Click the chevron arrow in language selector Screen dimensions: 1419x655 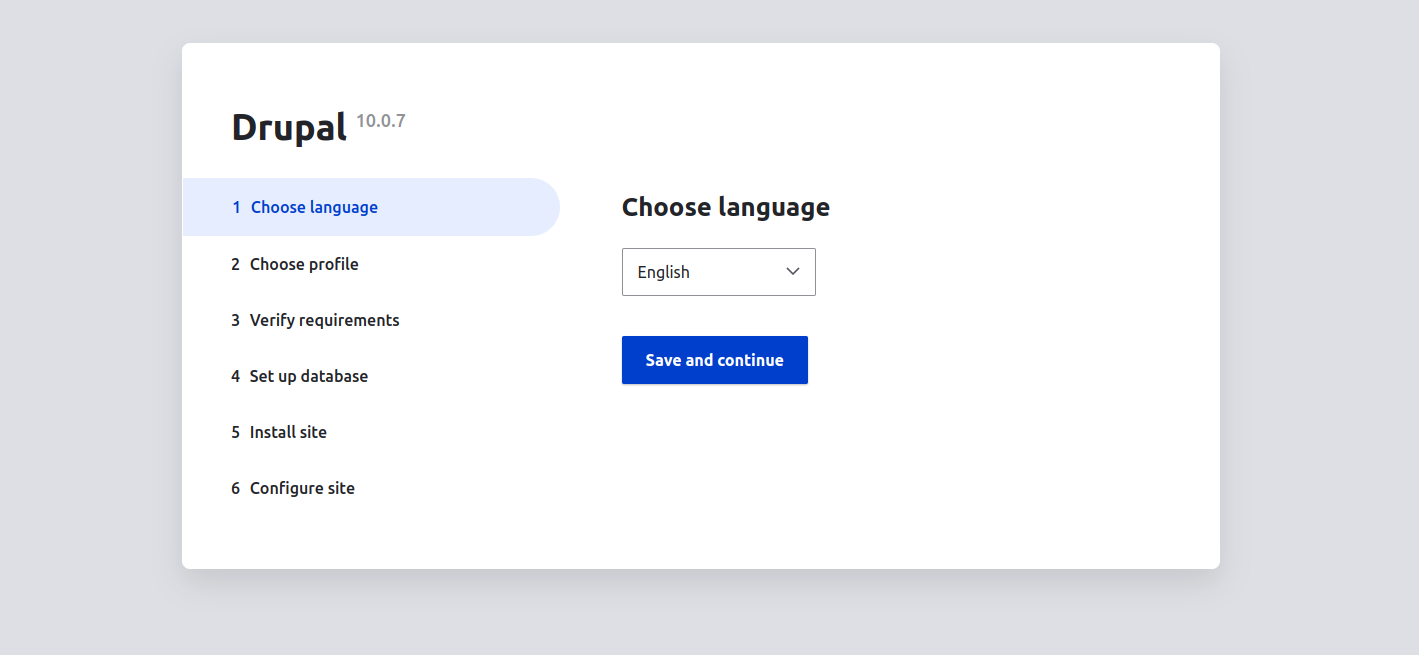[793, 272]
